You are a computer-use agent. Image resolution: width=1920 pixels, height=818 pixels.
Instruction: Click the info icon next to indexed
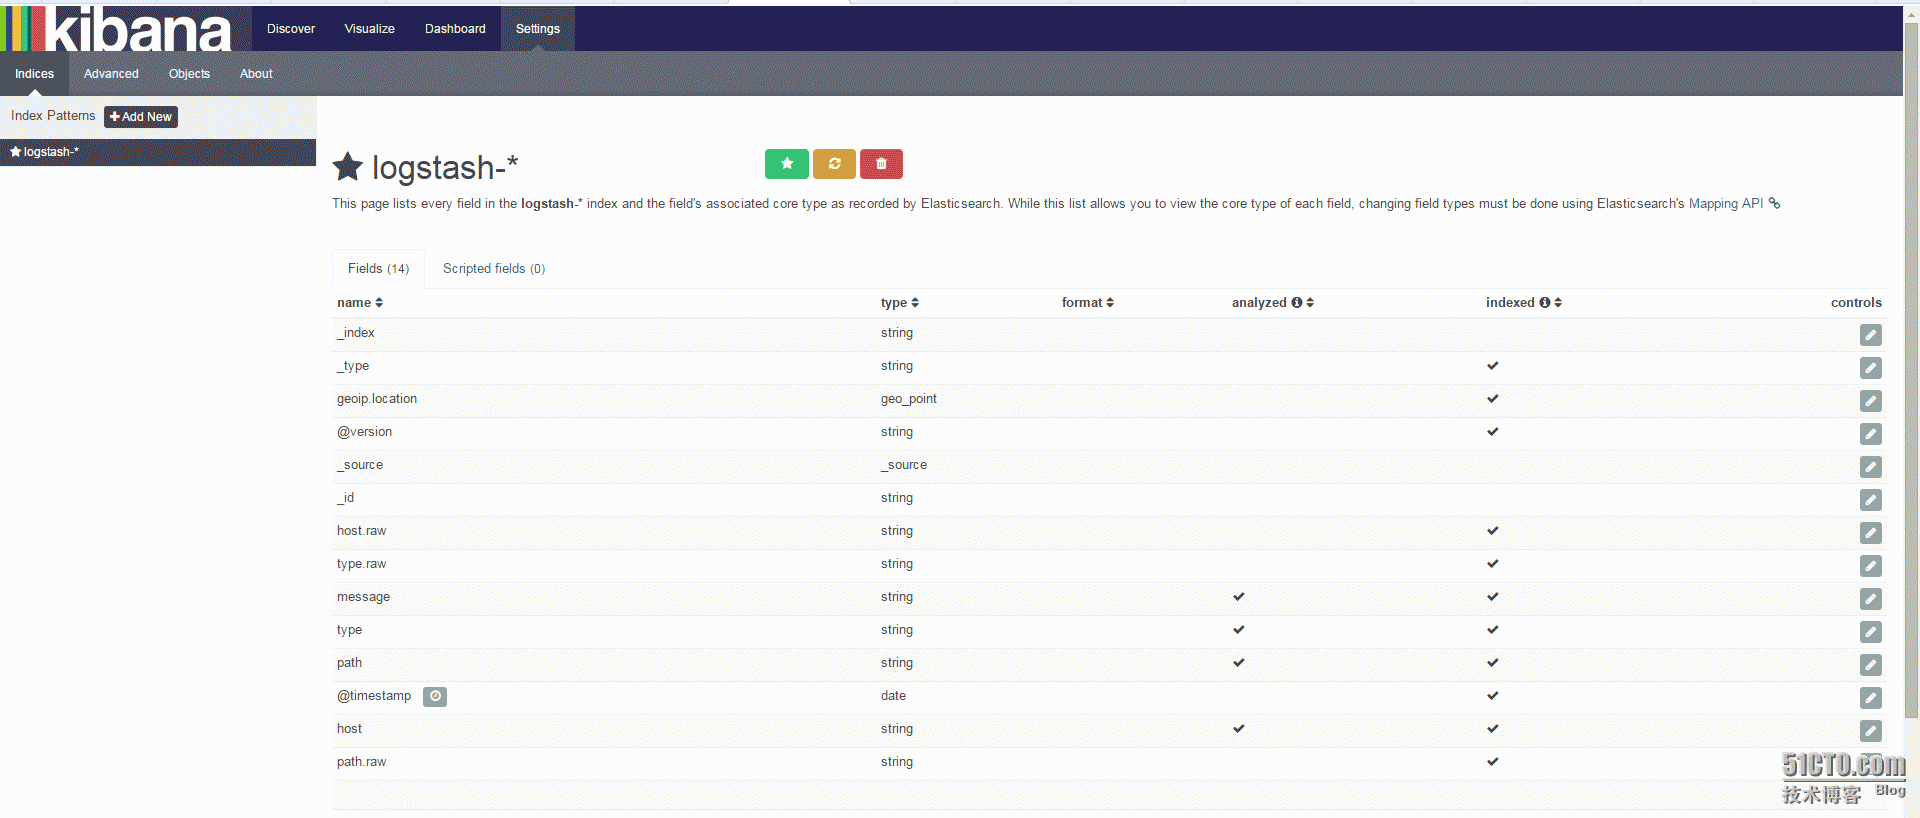coord(1545,302)
